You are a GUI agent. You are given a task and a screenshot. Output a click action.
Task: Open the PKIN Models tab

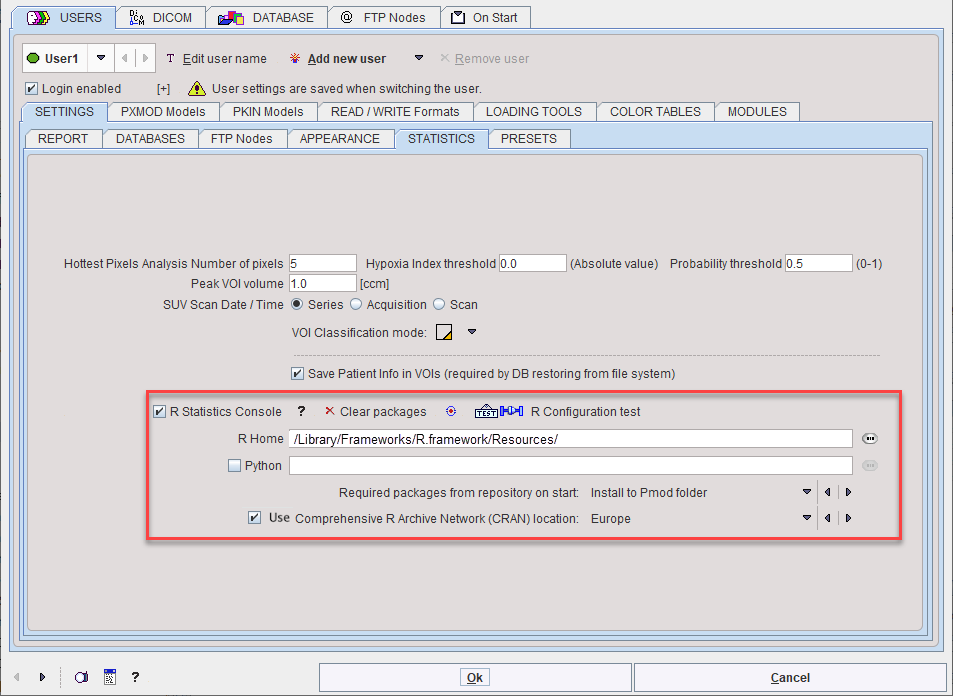(x=268, y=112)
